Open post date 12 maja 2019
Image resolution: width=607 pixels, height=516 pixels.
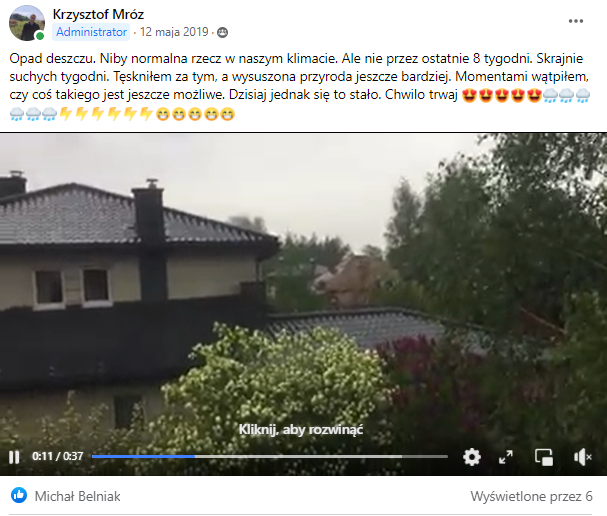pos(174,32)
